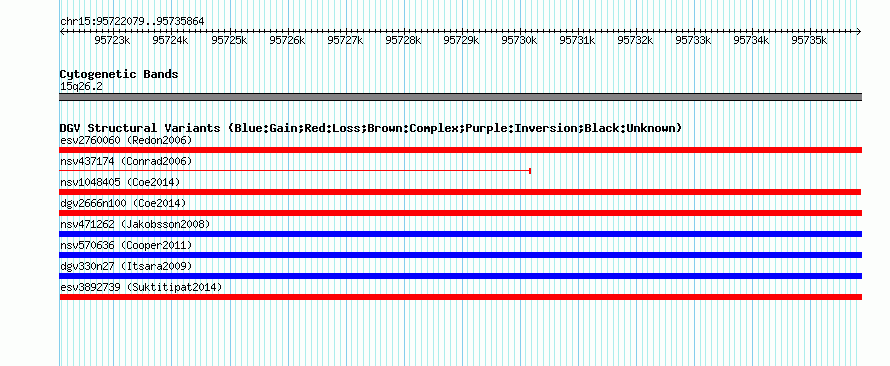Image resolution: width=890 pixels, height=366 pixels.
Task: Click the 95727k ruler position
Action: [x=346, y=40]
